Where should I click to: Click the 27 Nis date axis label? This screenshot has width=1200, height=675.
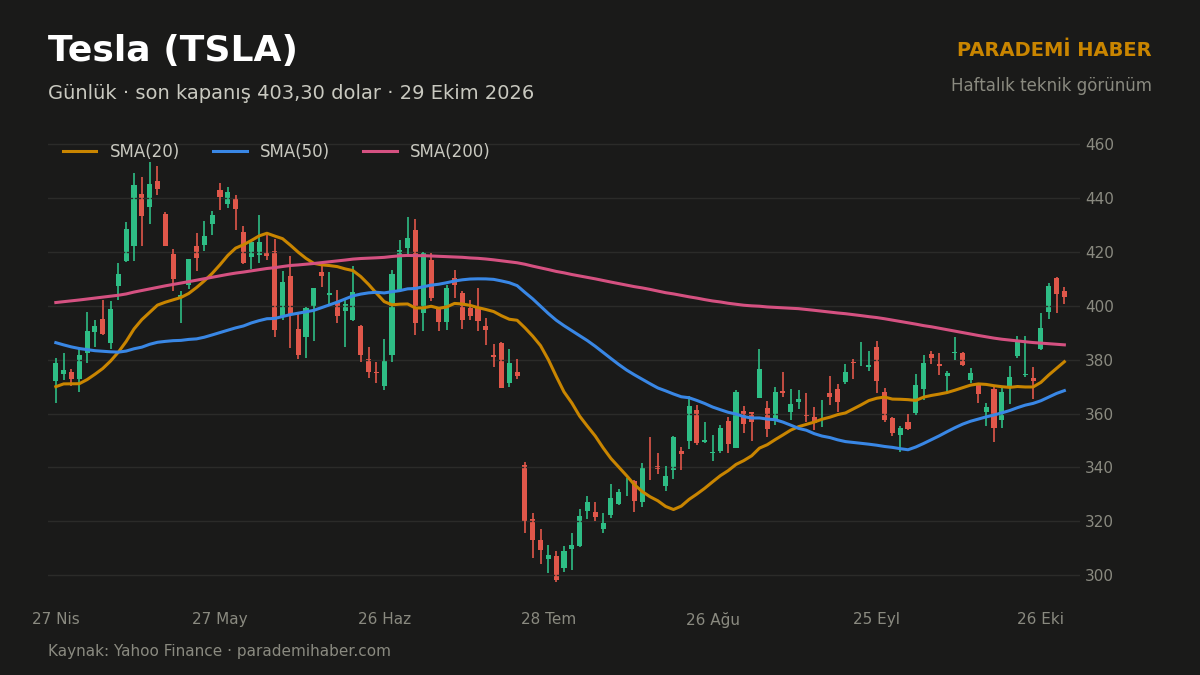[x=56, y=619]
